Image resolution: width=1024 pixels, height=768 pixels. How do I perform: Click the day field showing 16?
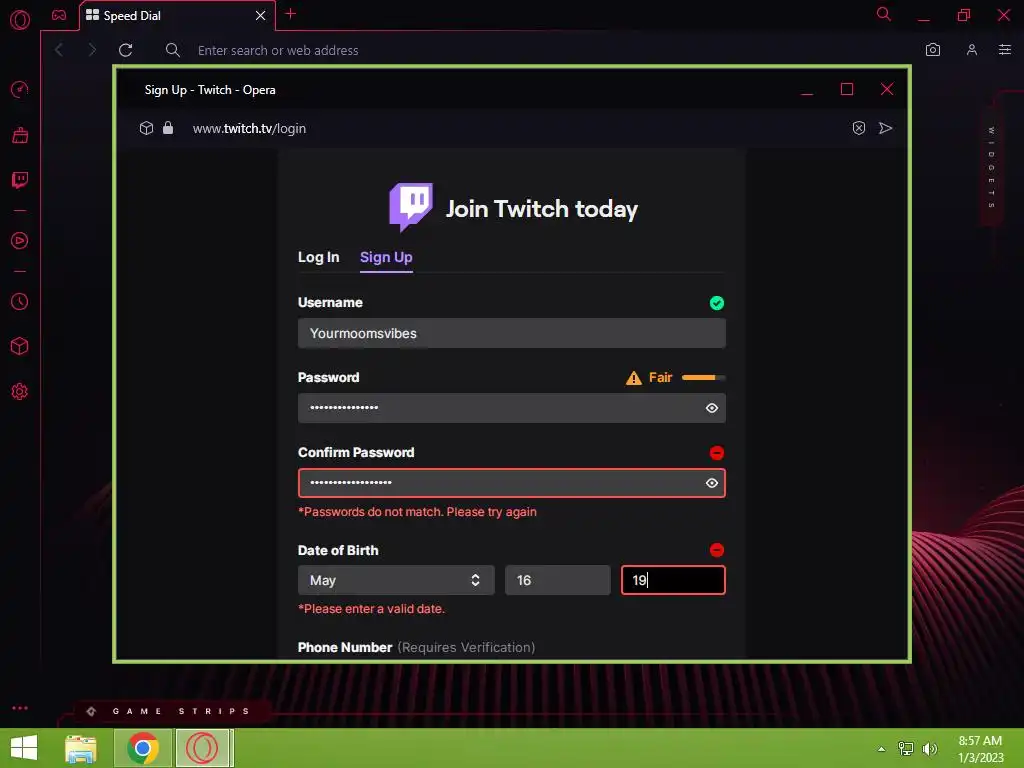point(558,580)
